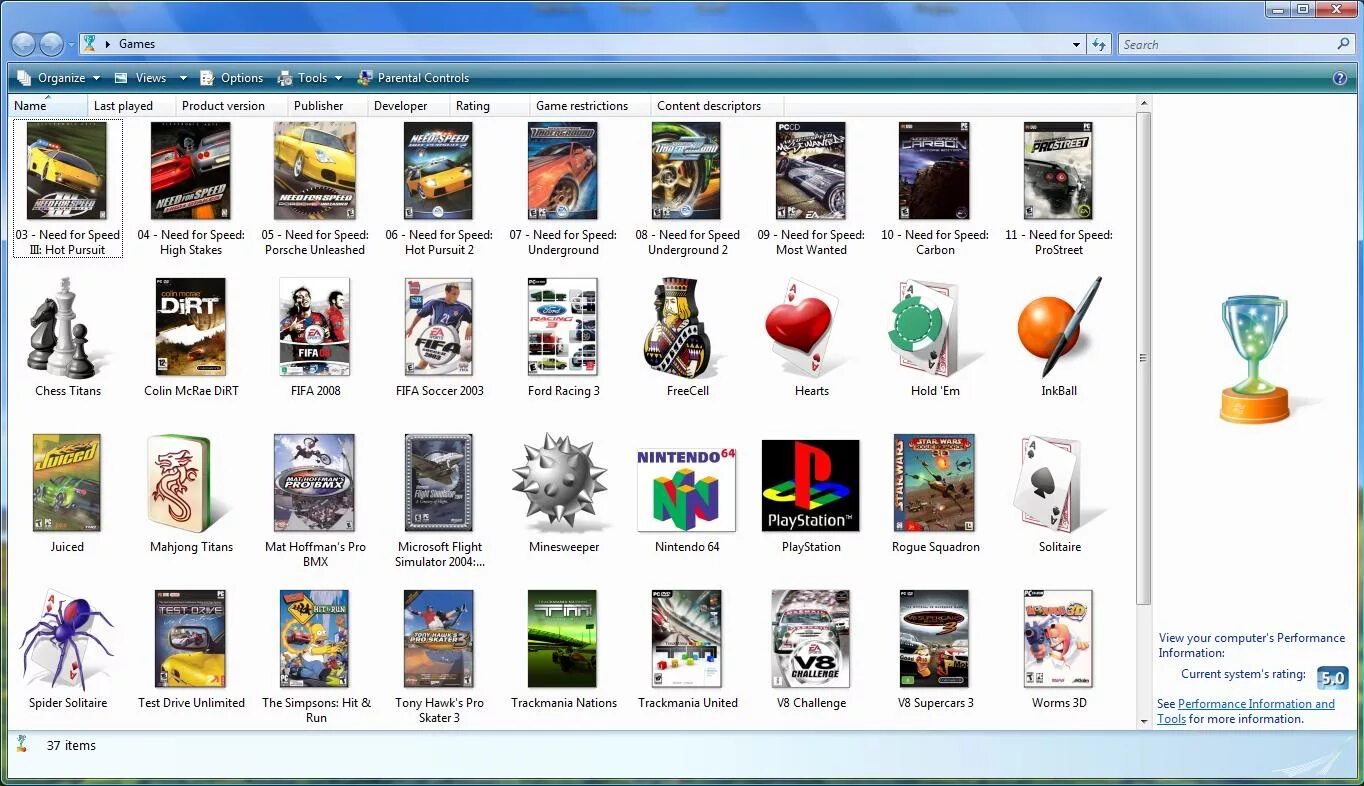Select the Spider Solitaire icon
Image resolution: width=1364 pixels, height=786 pixels.
click(66, 639)
